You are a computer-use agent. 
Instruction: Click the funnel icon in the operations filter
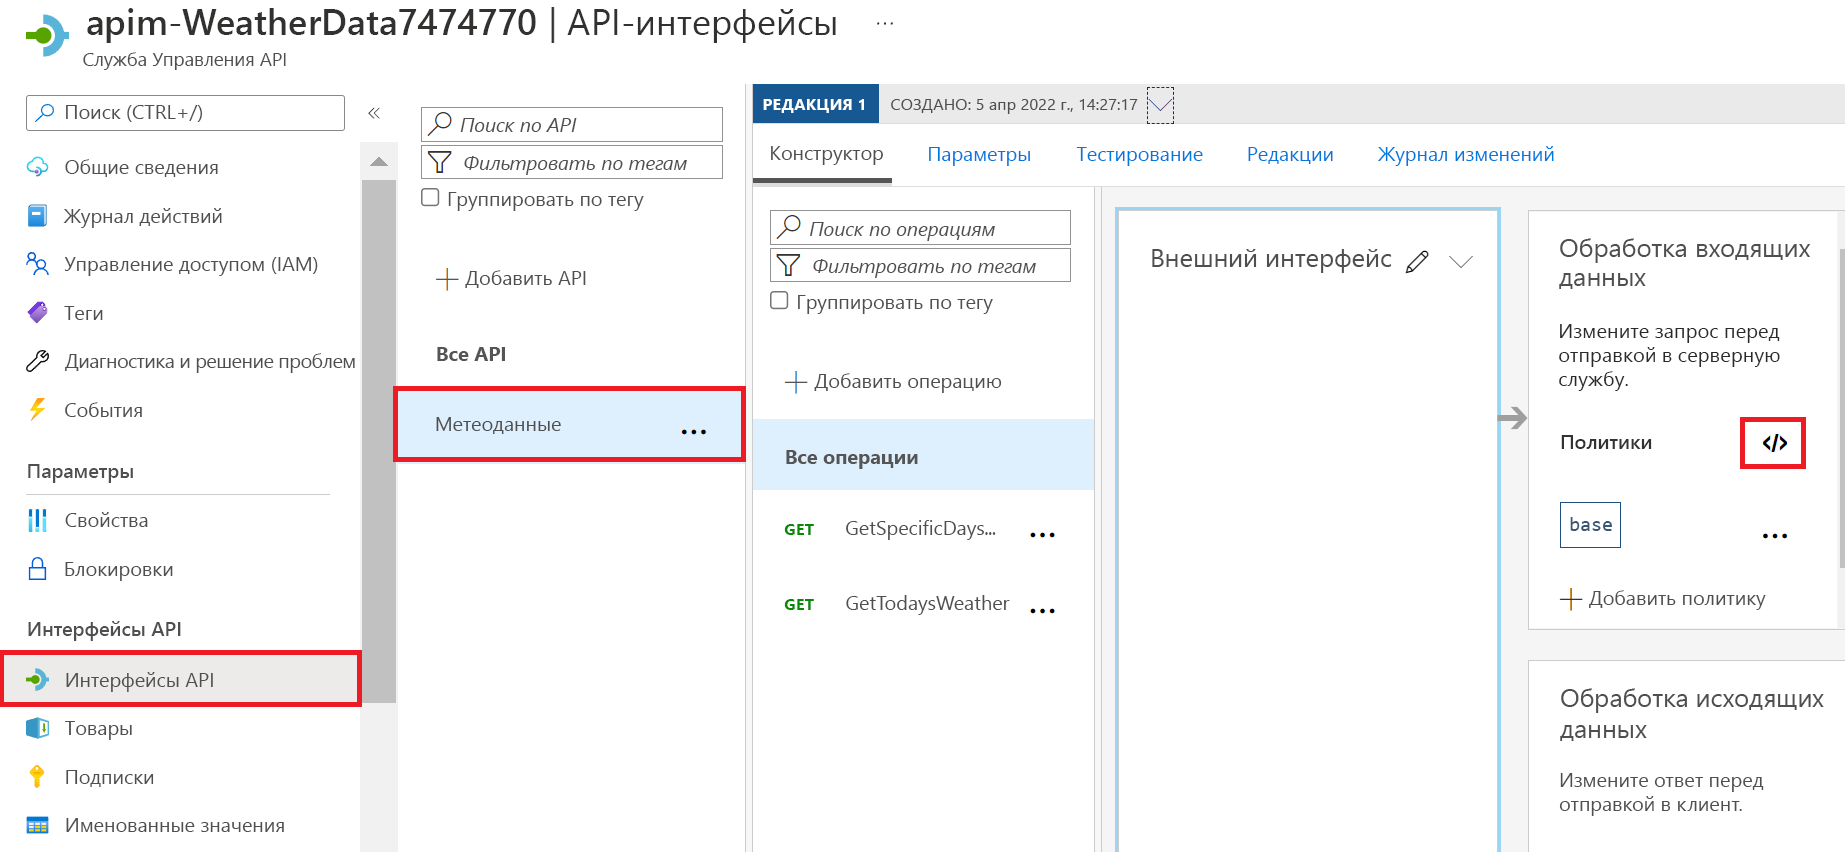(x=788, y=265)
